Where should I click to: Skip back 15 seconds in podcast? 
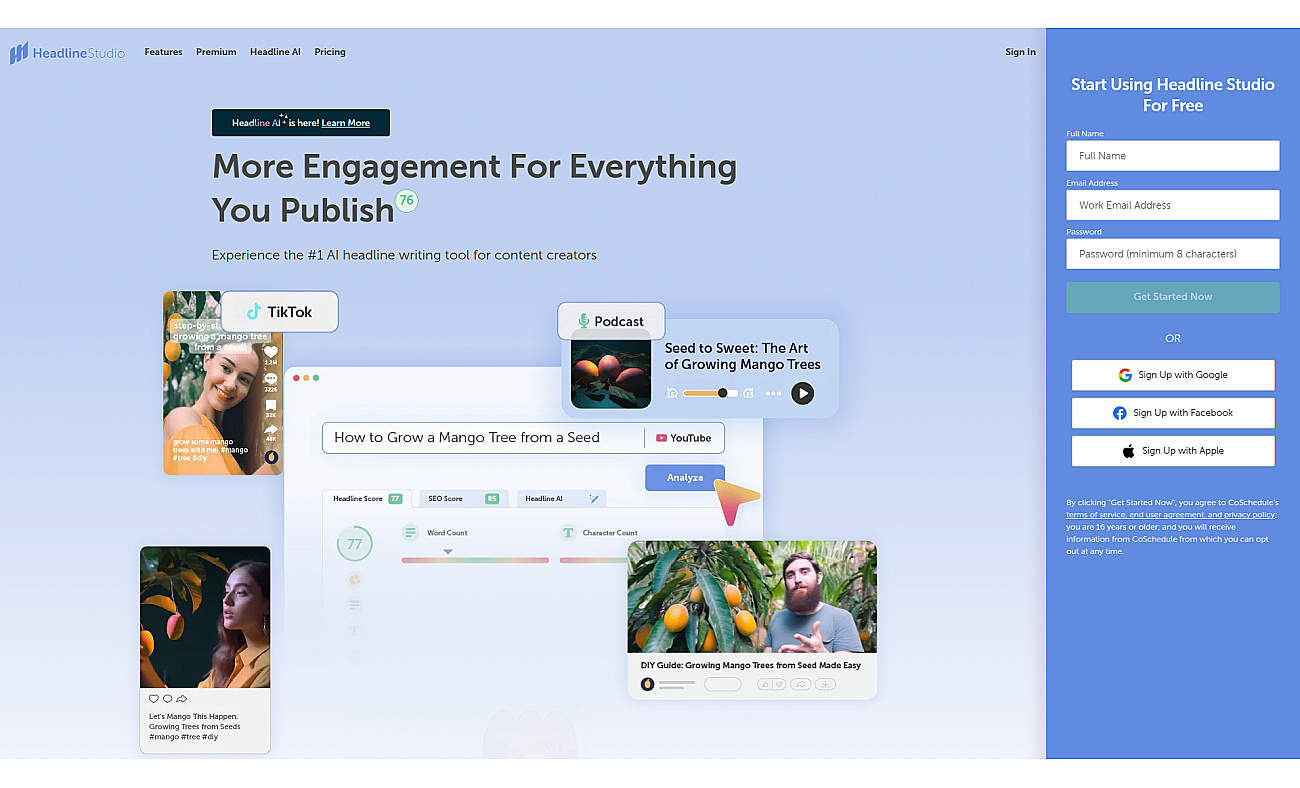tap(673, 393)
